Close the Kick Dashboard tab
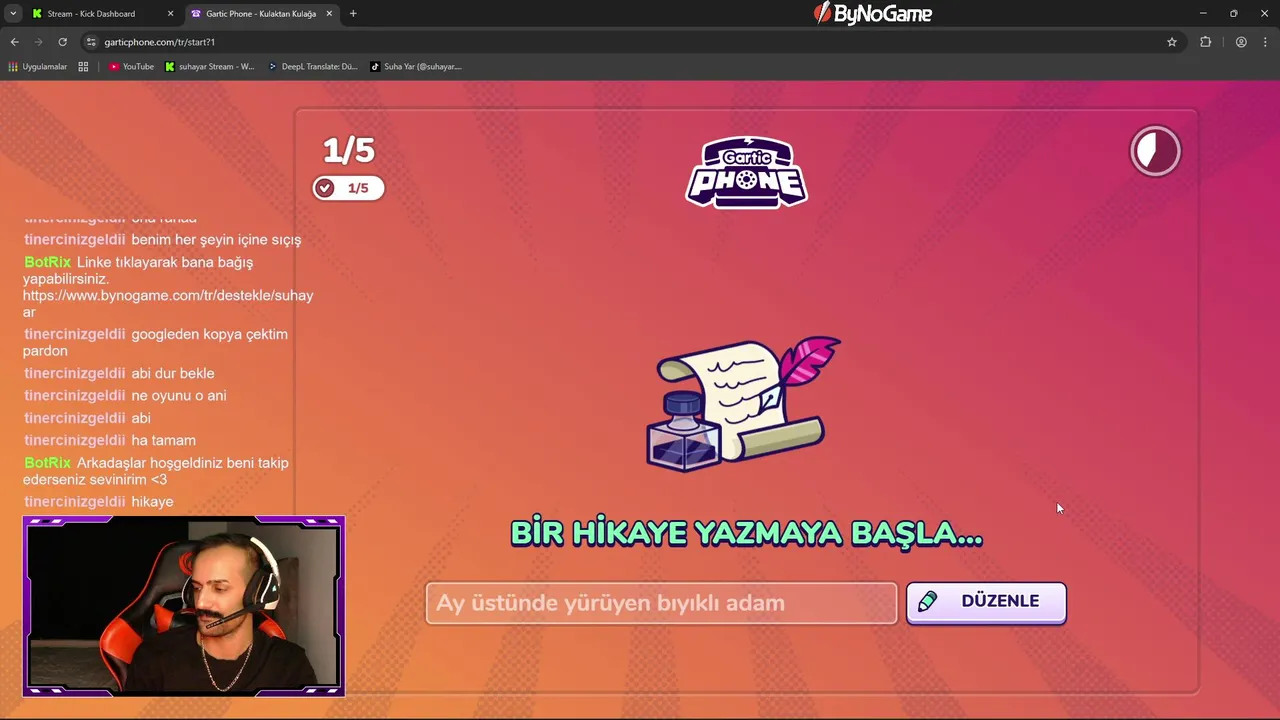 point(170,14)
